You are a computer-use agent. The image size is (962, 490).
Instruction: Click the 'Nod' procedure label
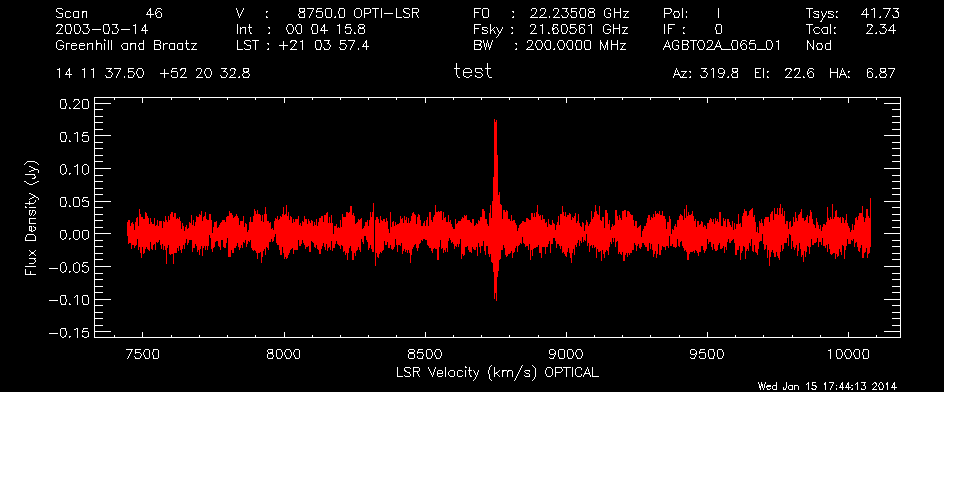[x=819, y=45]
